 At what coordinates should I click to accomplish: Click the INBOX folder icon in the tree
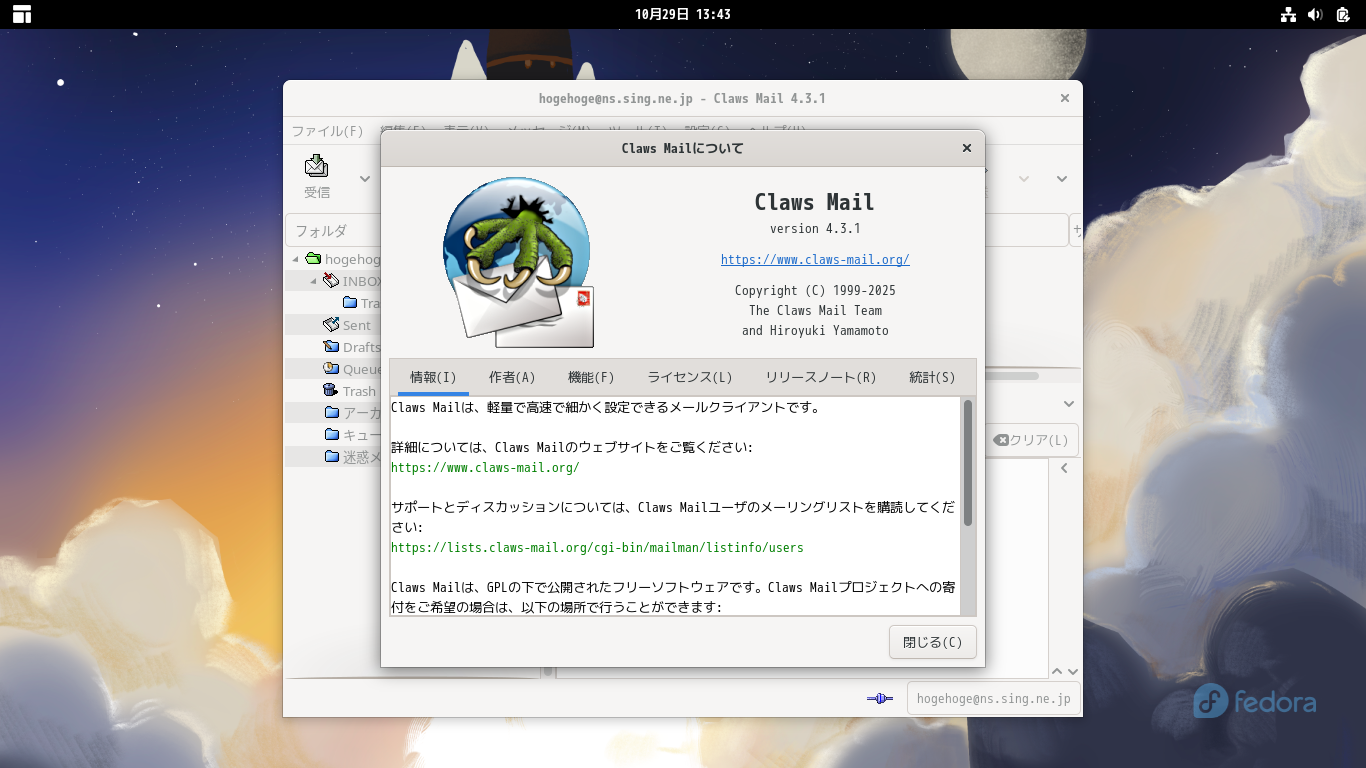pos(331,281)
